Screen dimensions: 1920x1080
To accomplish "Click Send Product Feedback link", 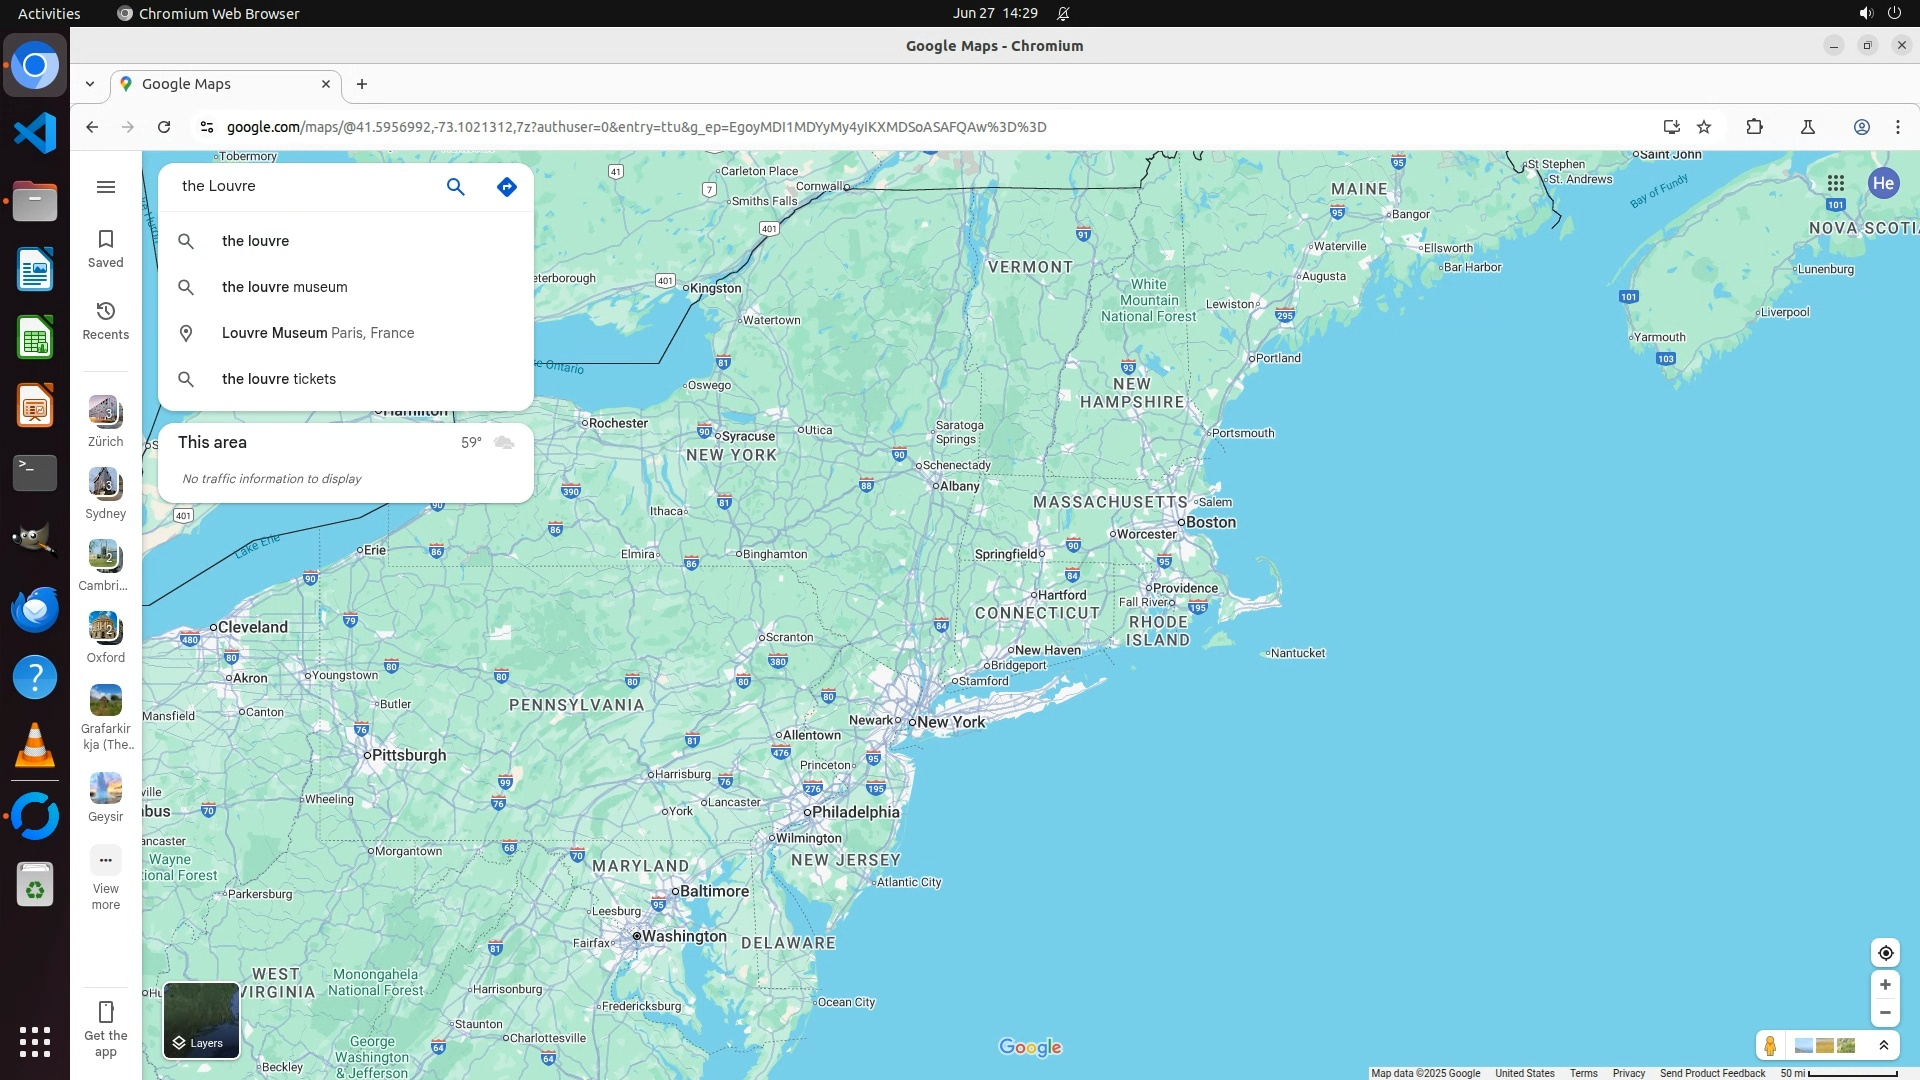I will pos(1712,1073).
